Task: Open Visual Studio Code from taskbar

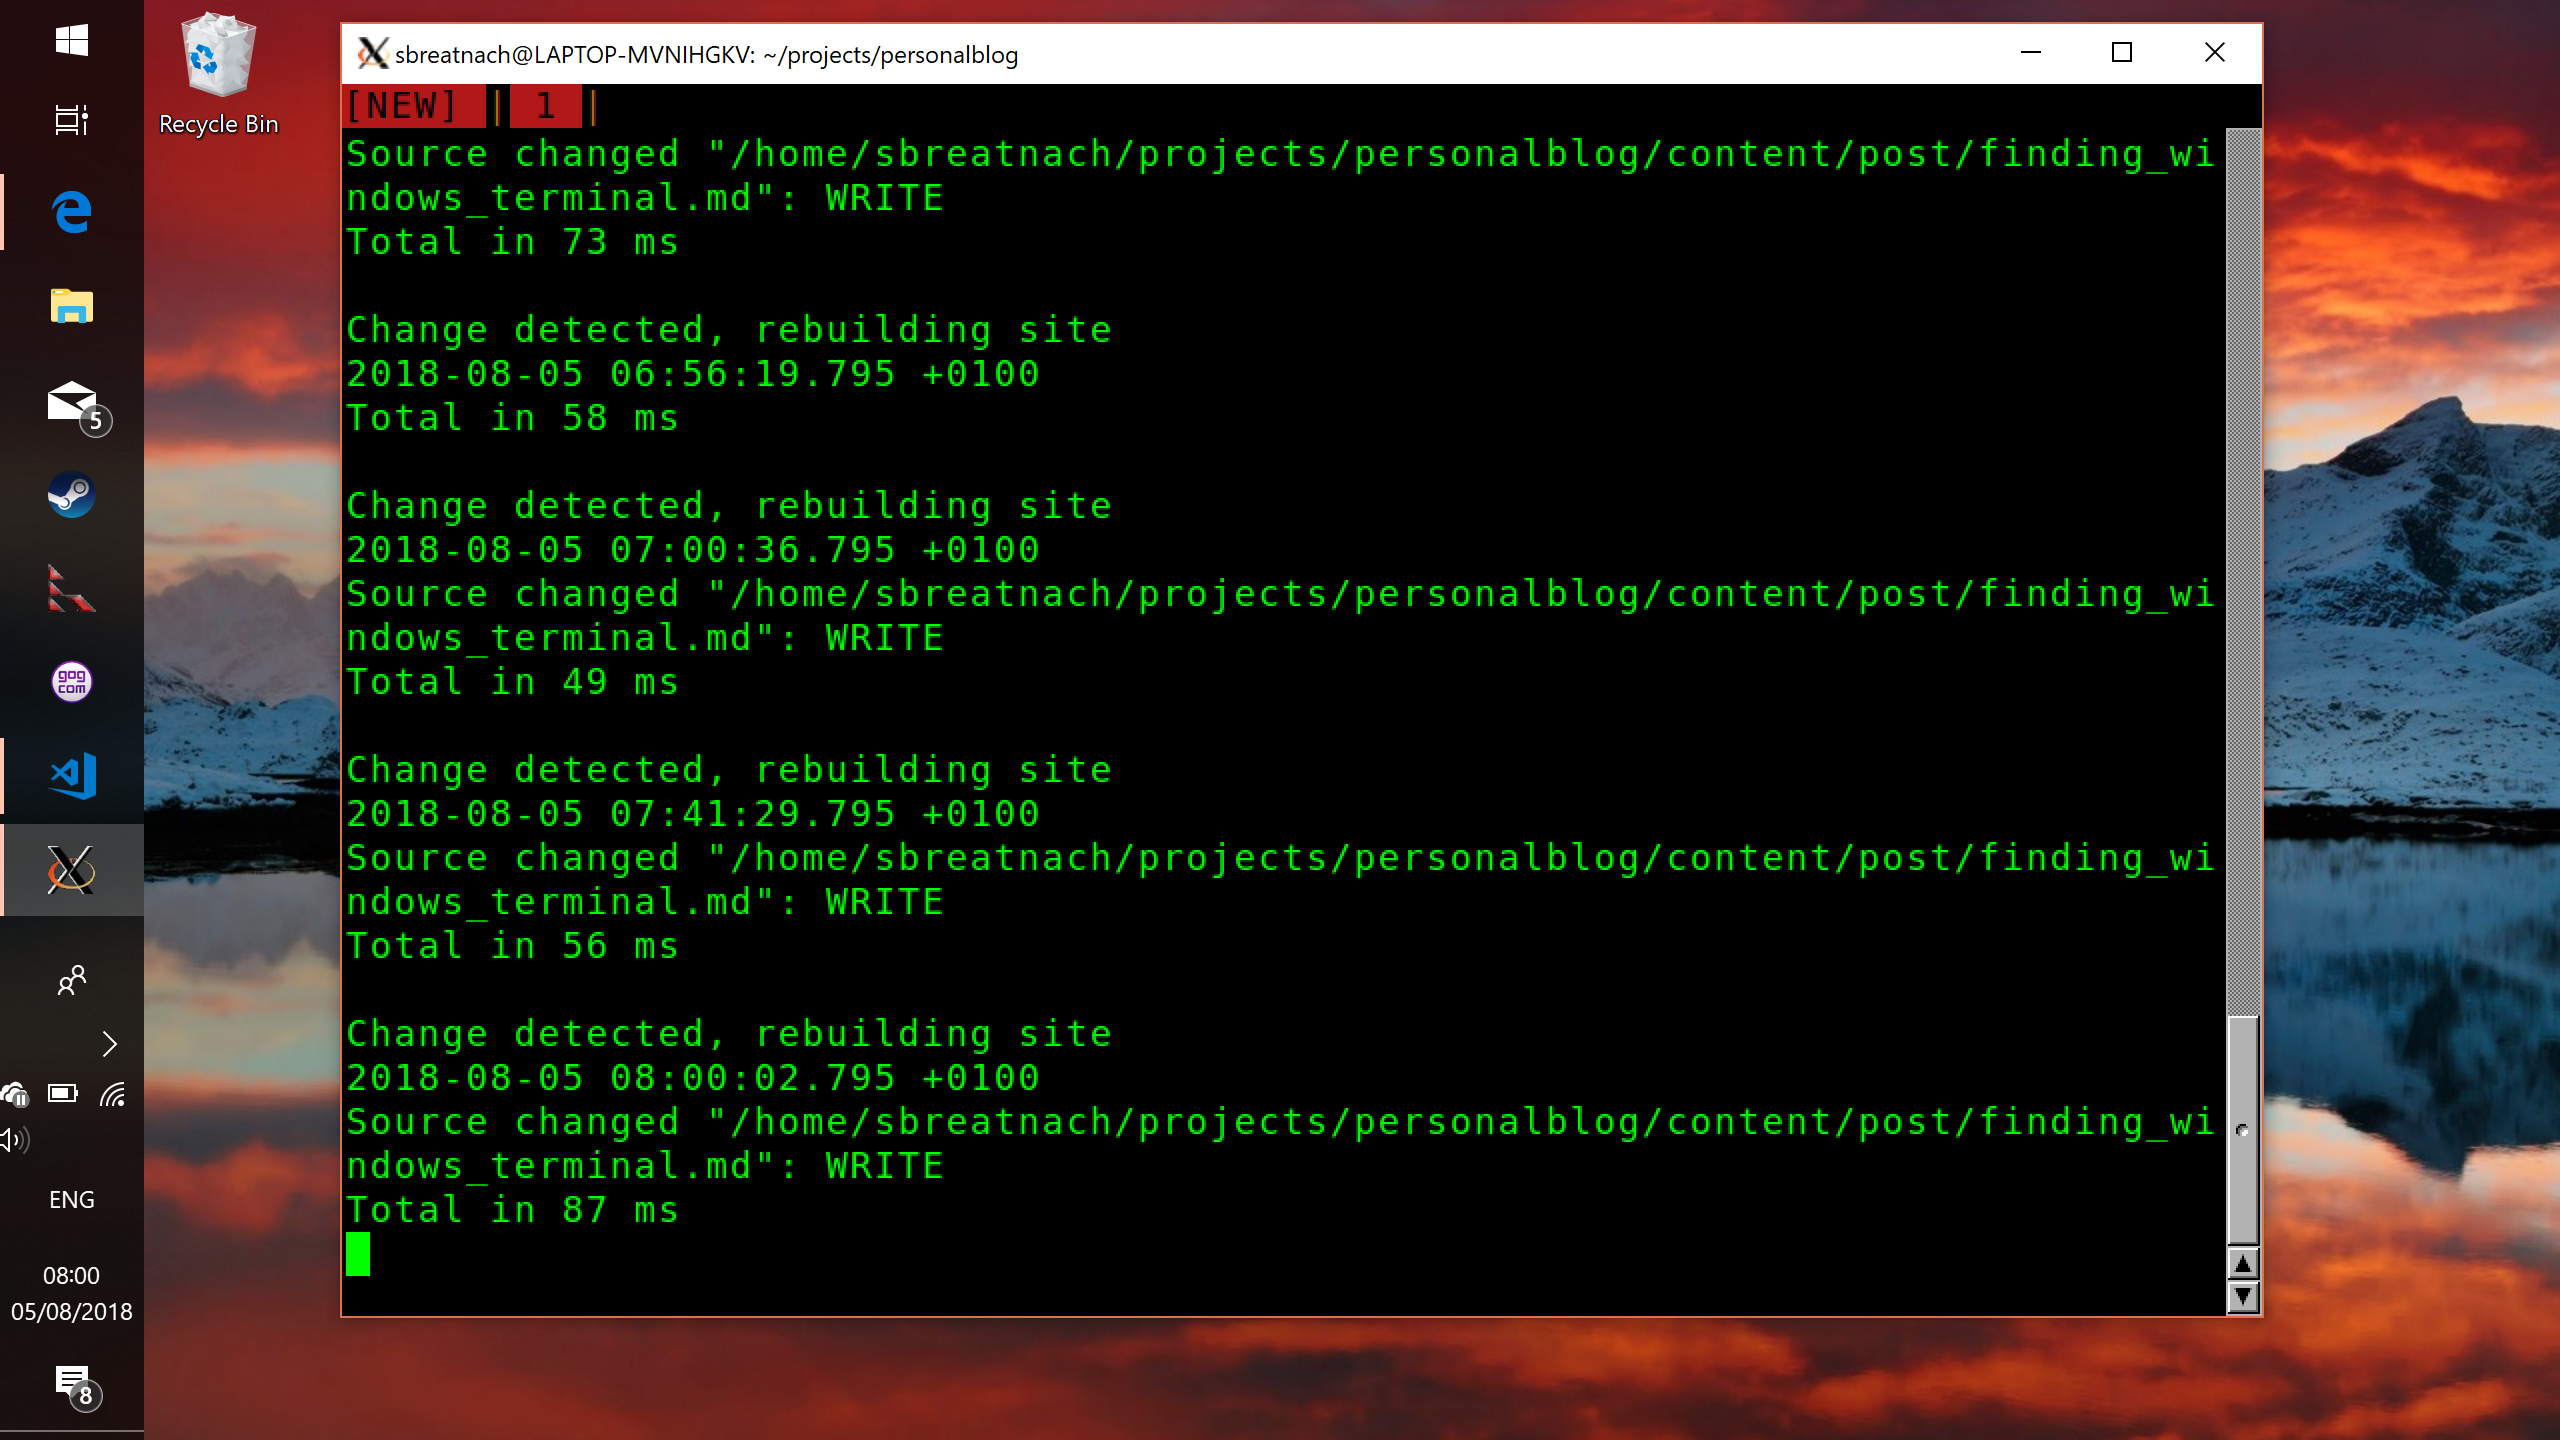Action: click(72, 774)
